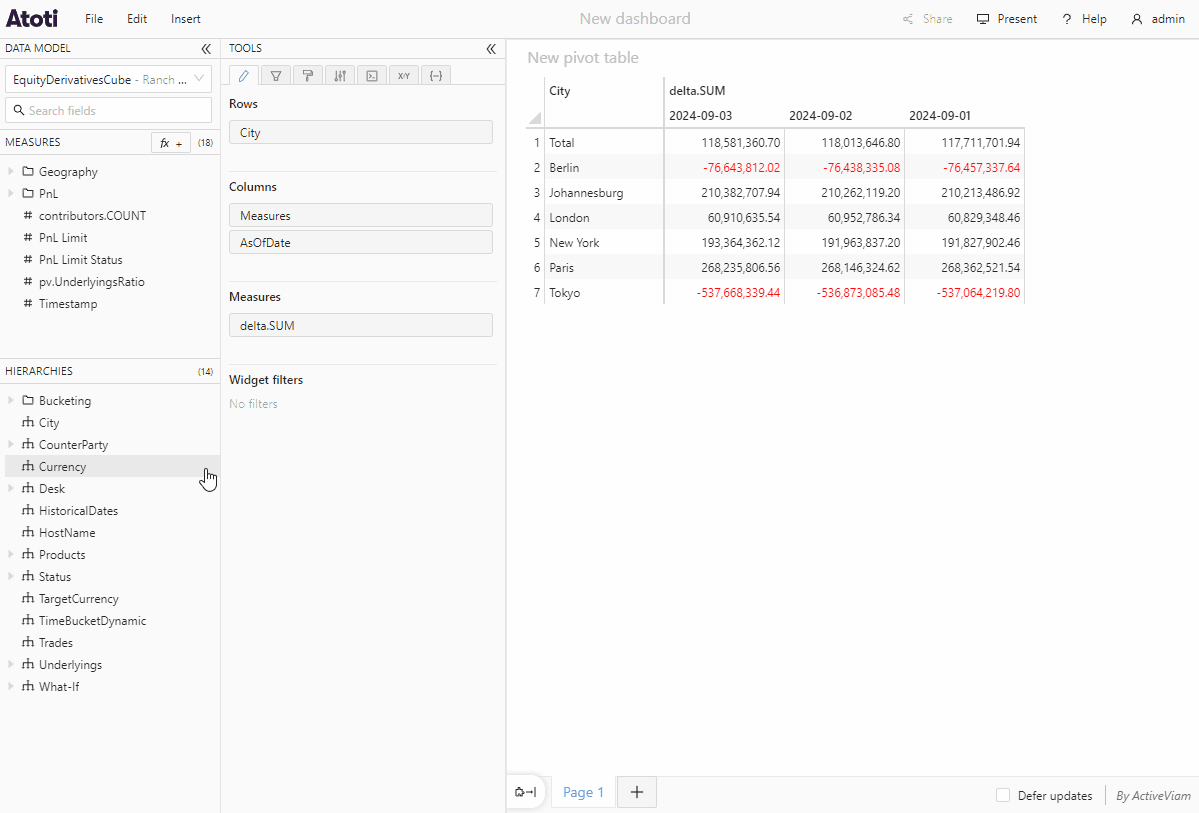This screenshot has height=813, width=1199.
Task: Click the AsOfDate field in Columns
Action: tap(361, 242)
